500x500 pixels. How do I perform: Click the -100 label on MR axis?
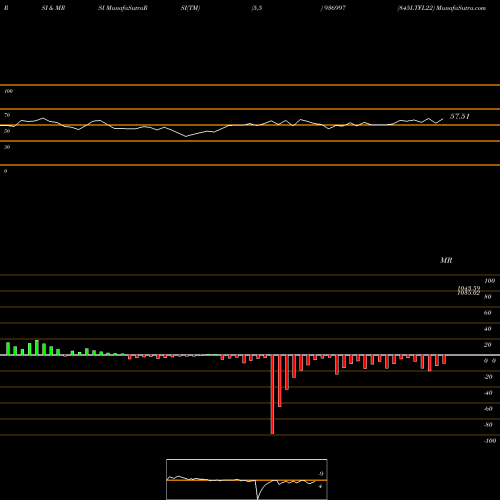[x=490, y=441]
